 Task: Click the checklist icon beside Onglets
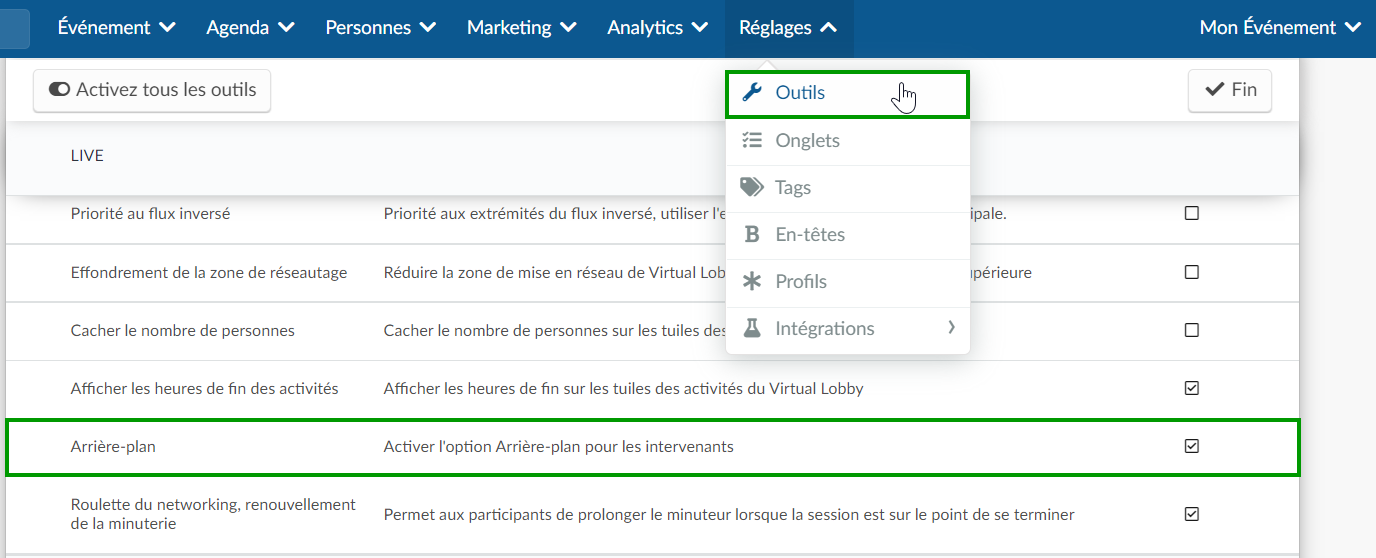752,141
